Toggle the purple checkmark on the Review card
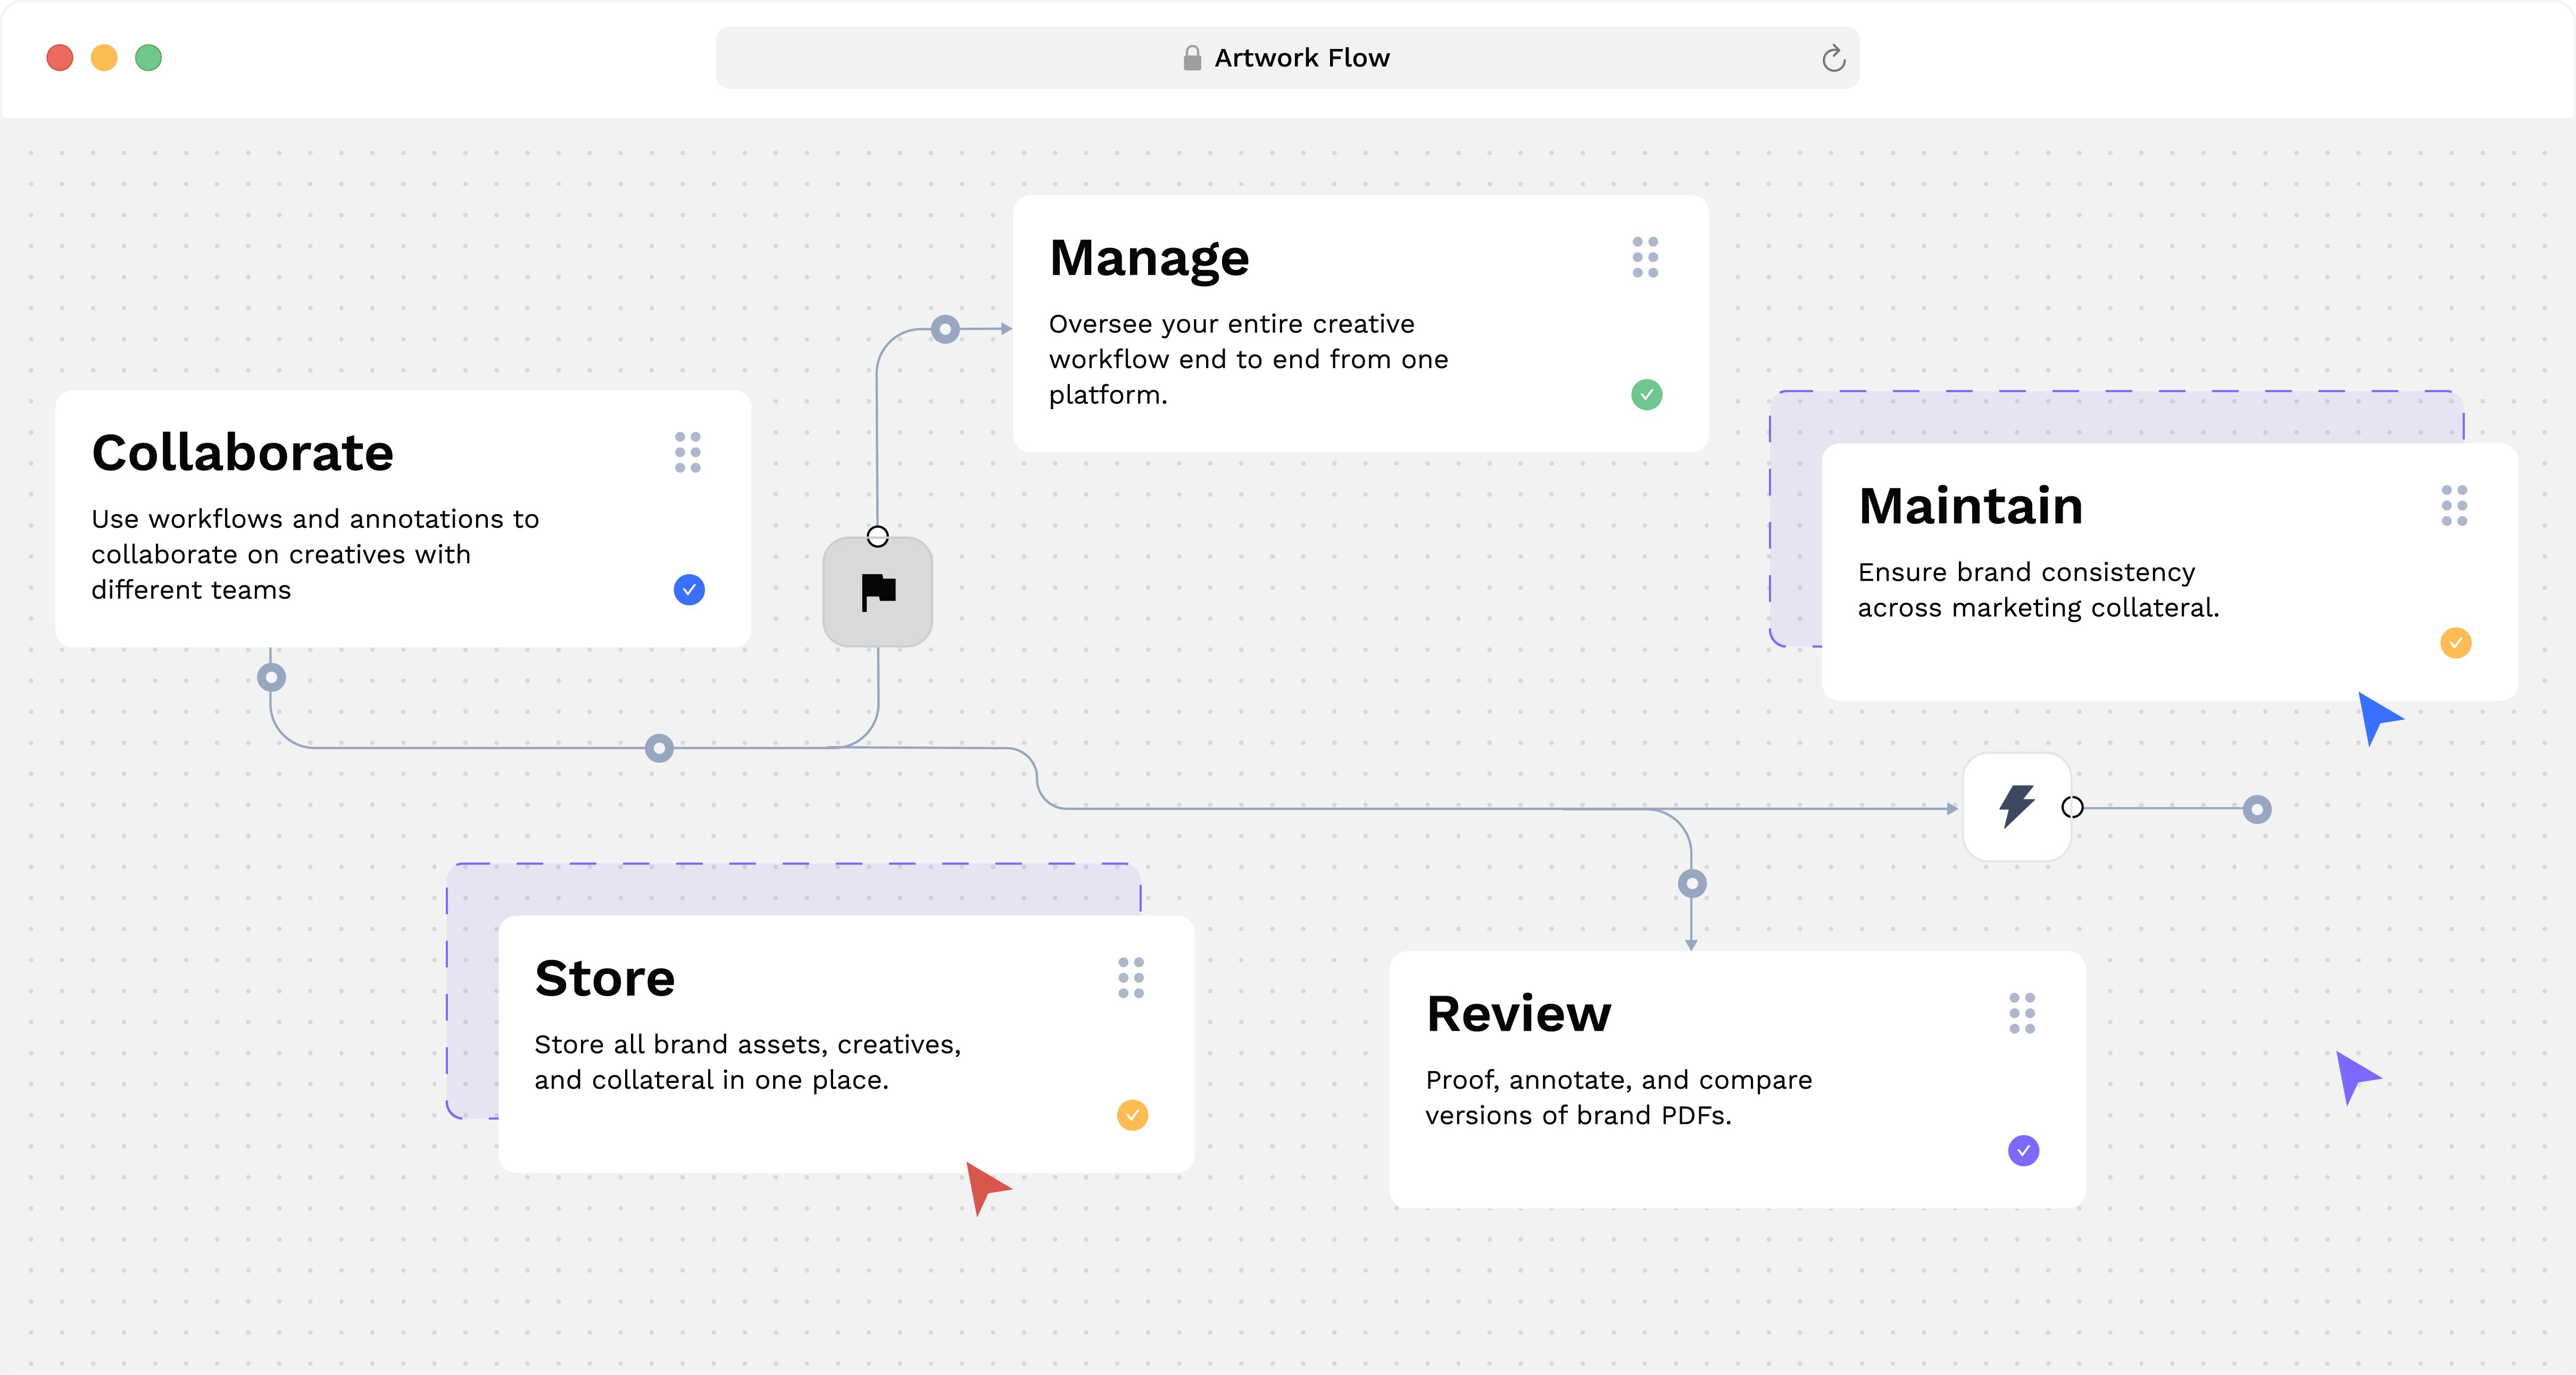The width and height of the screenshot is (2576, 1375). pos(2023,1151)
